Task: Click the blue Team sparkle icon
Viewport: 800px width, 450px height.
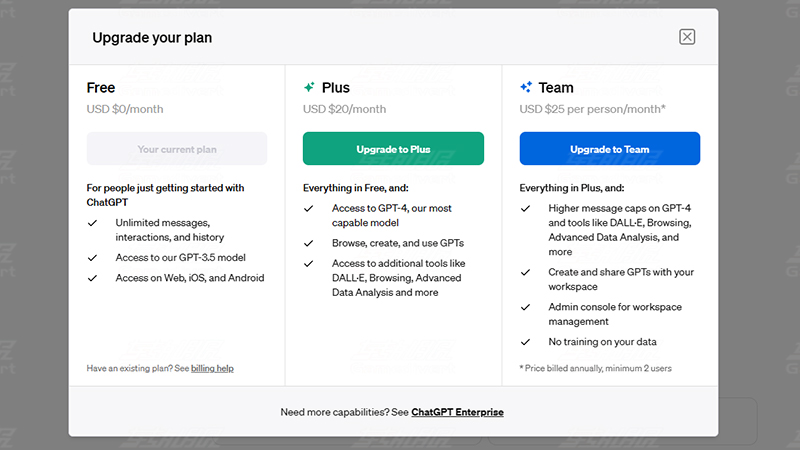Action: click(526, 87)
